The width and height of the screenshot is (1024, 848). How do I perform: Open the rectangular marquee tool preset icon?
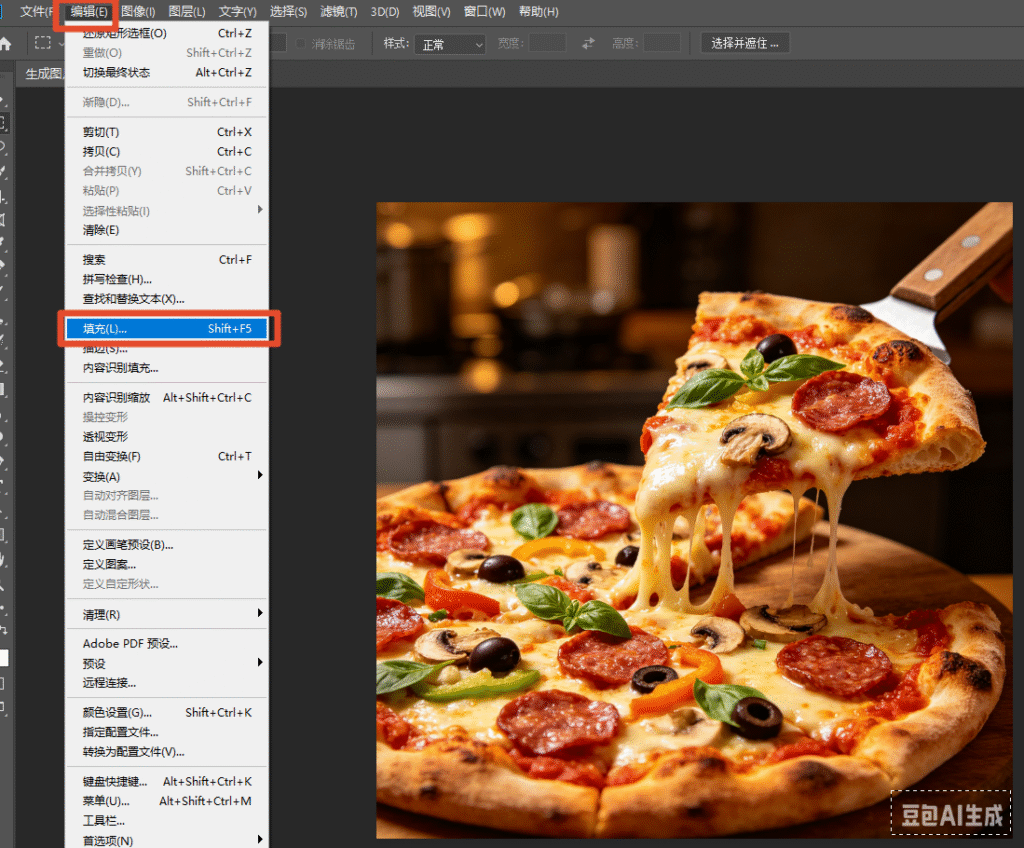(43, 43)
